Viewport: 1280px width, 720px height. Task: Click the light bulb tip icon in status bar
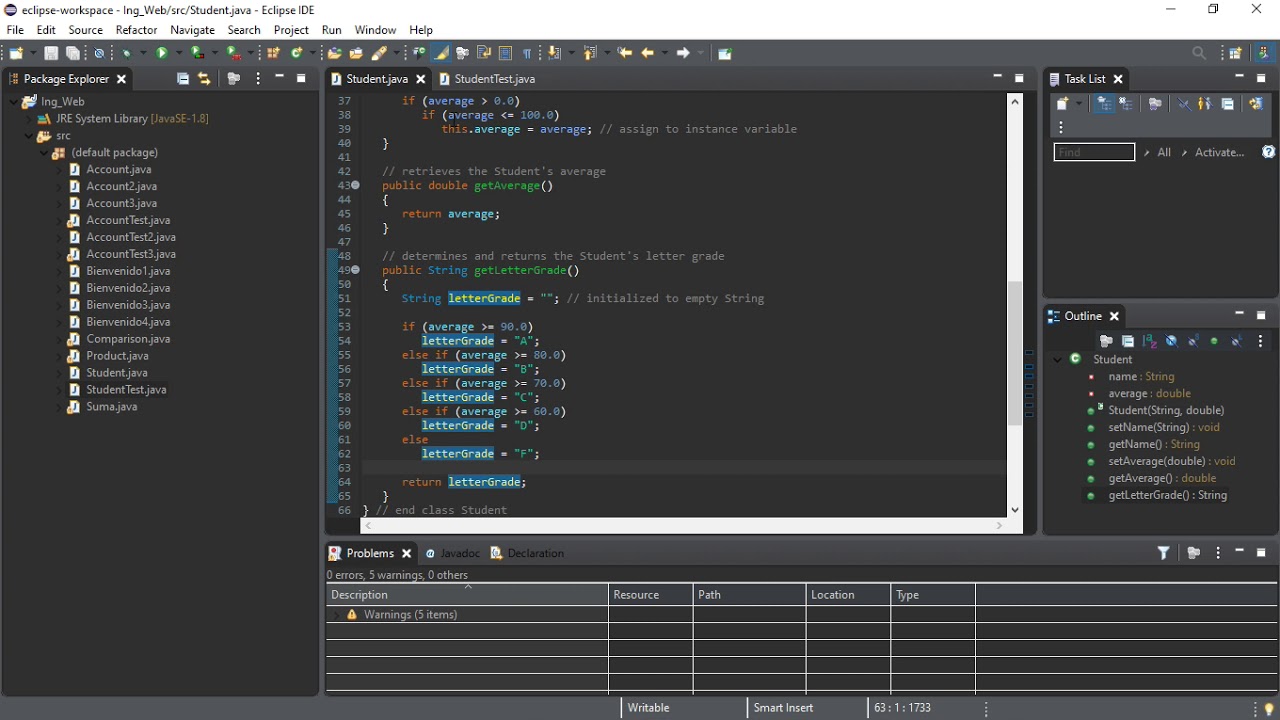coord(1269,708)
